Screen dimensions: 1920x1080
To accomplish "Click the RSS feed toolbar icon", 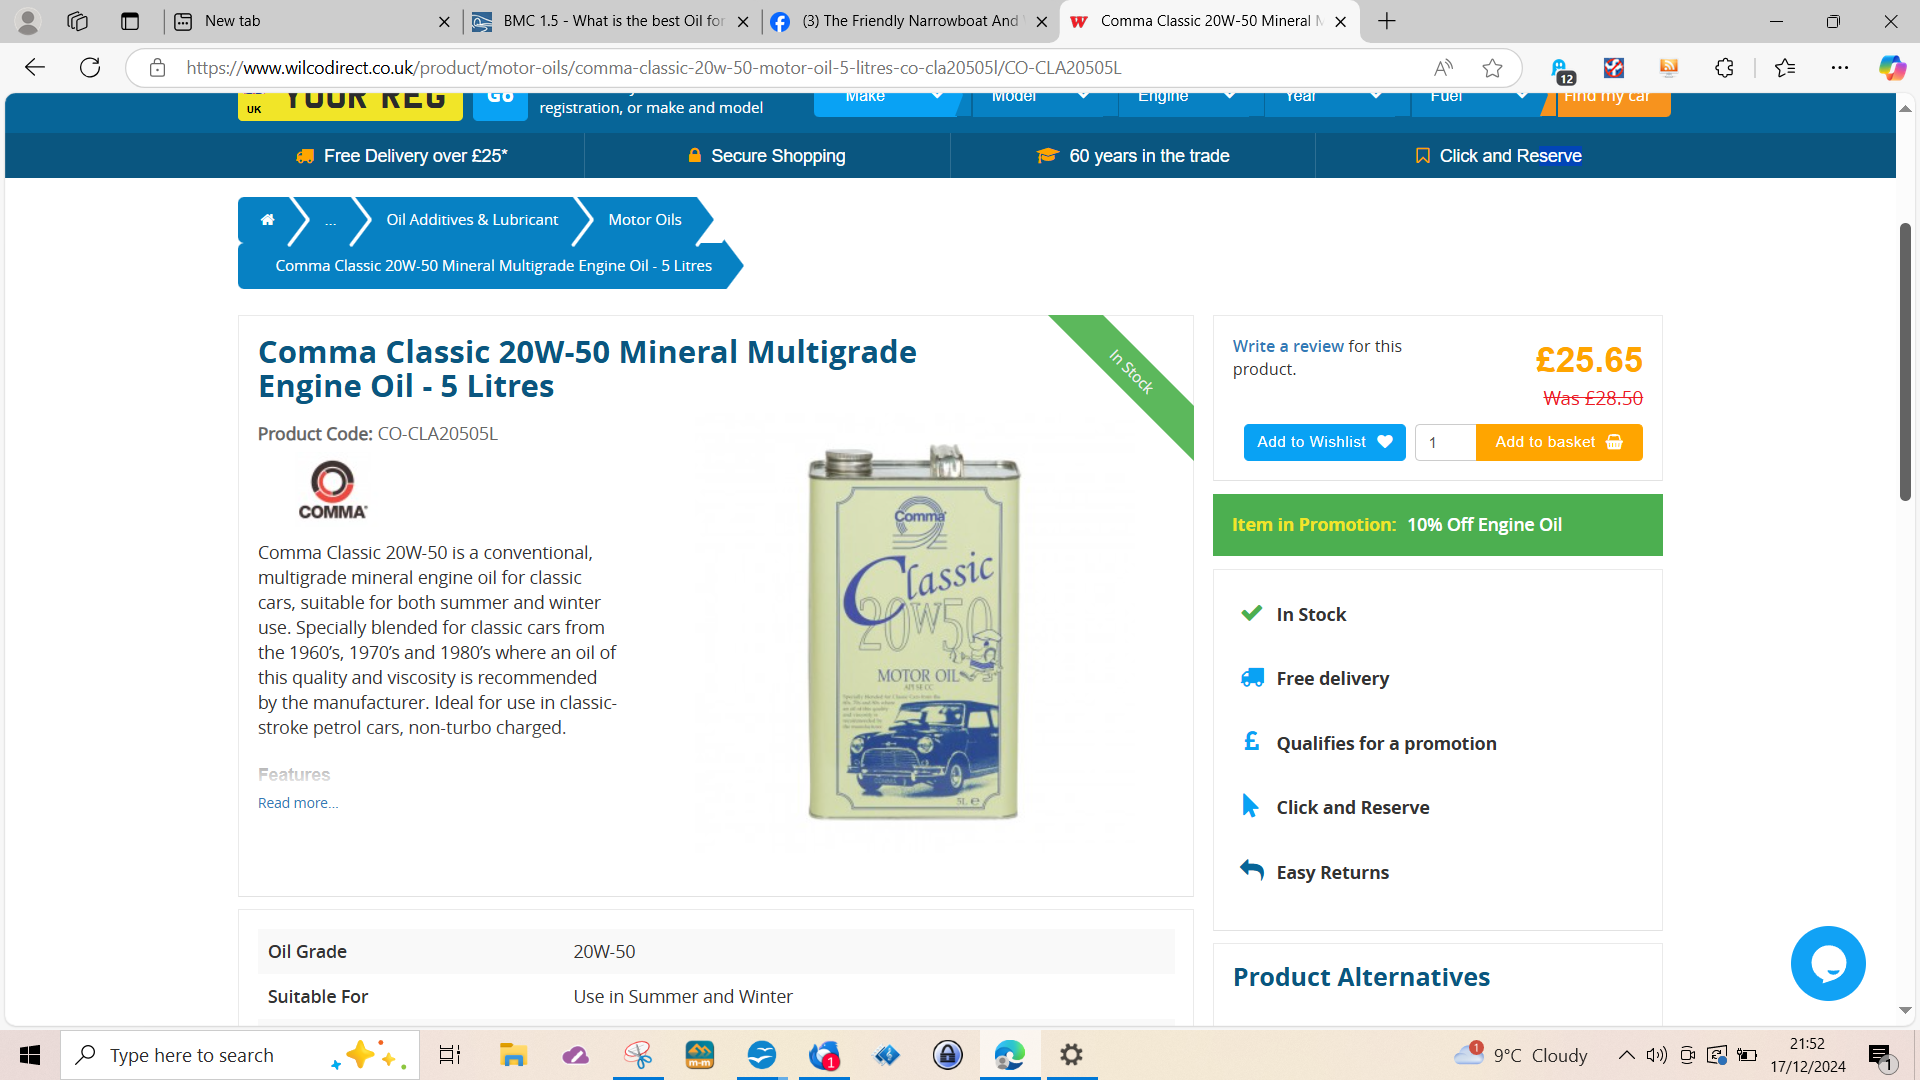I will coord(1668,67).
